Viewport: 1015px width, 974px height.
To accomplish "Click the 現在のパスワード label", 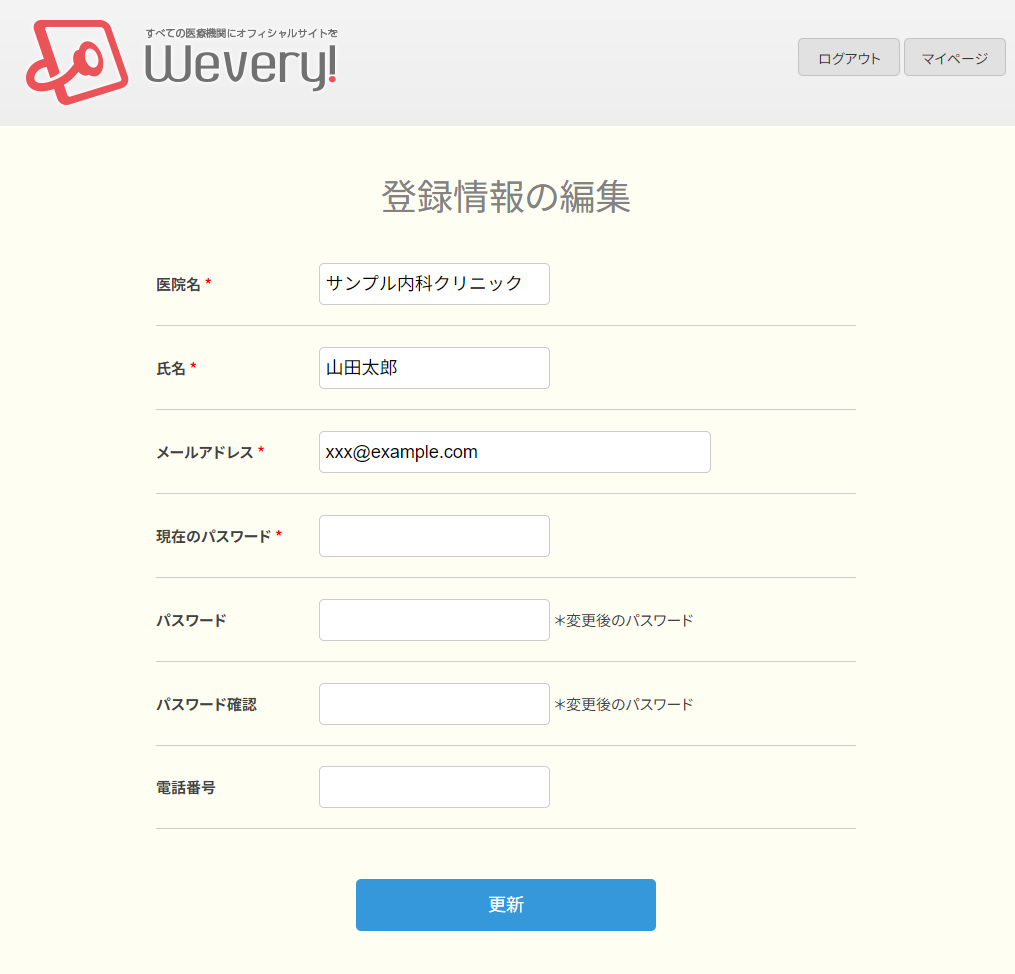I will pyautogui.click(x=214, y=537).
